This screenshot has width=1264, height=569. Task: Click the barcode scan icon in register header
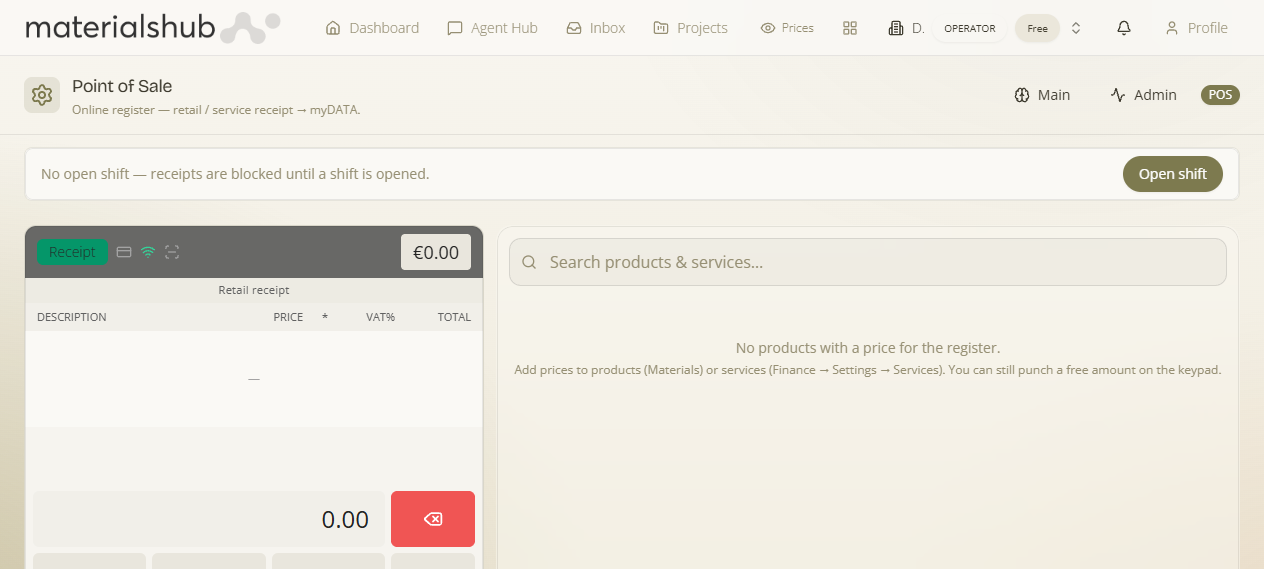[x=172, y=252]
